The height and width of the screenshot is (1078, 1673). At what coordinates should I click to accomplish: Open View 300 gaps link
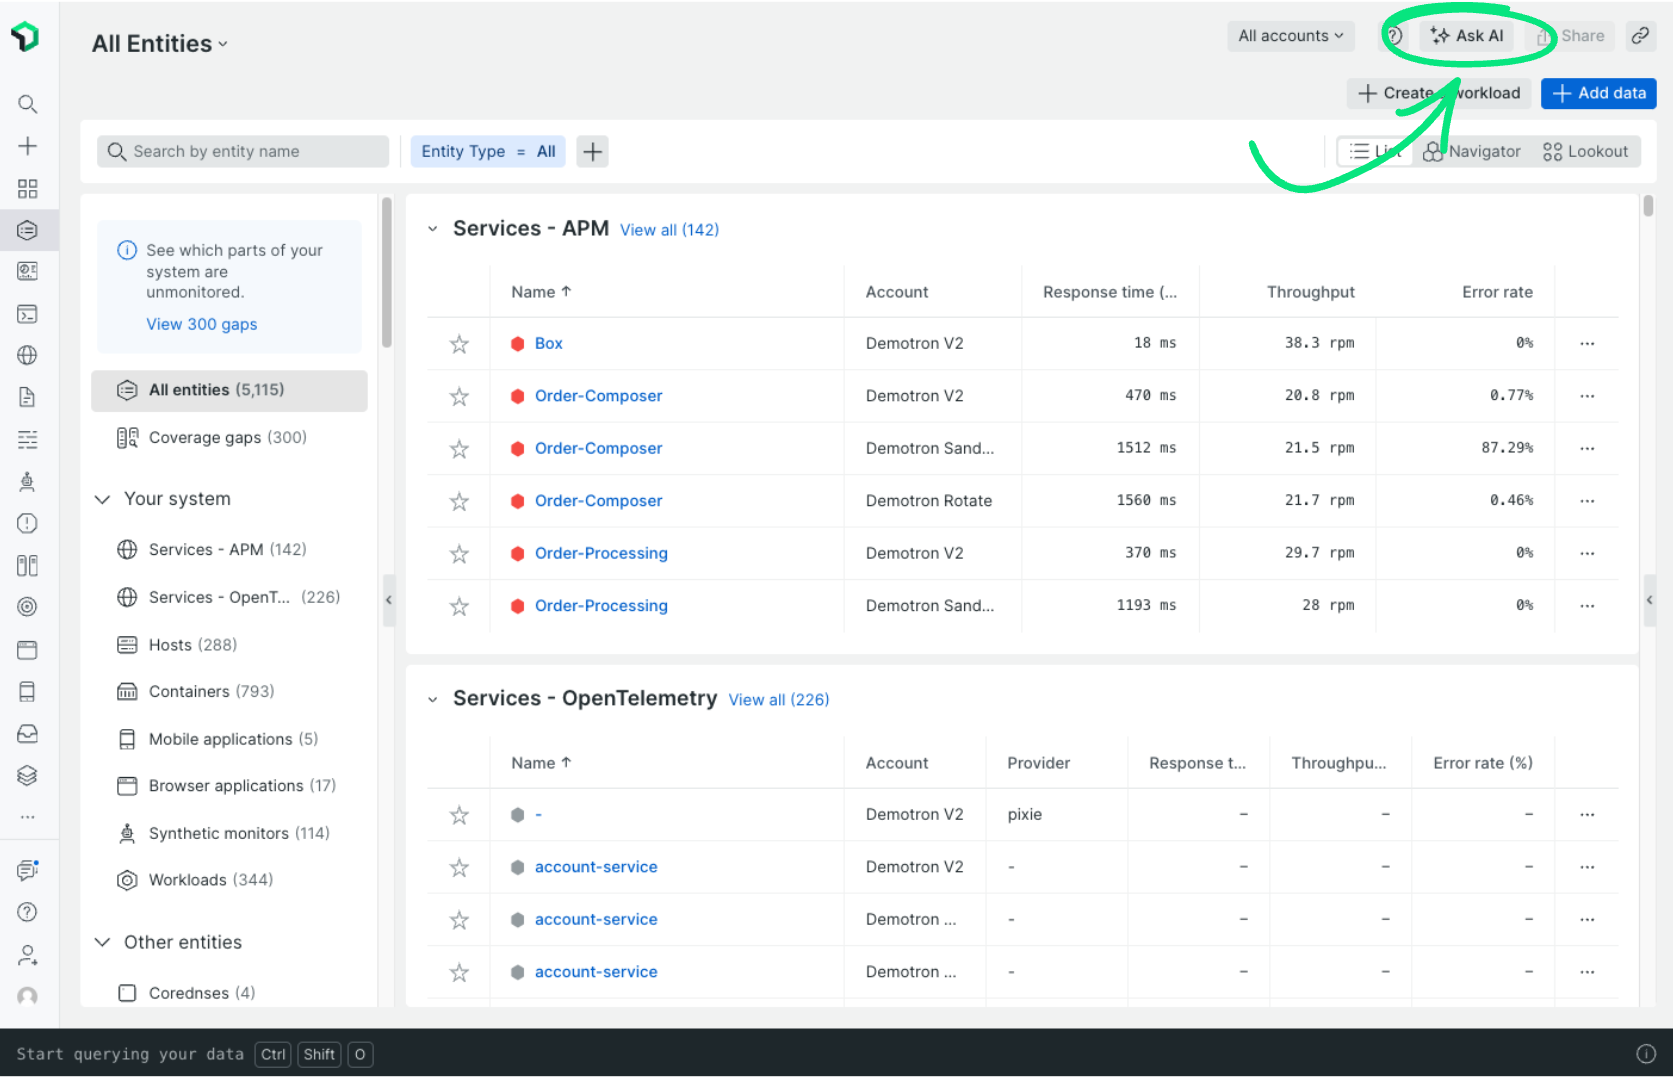[x=201, y=324]
